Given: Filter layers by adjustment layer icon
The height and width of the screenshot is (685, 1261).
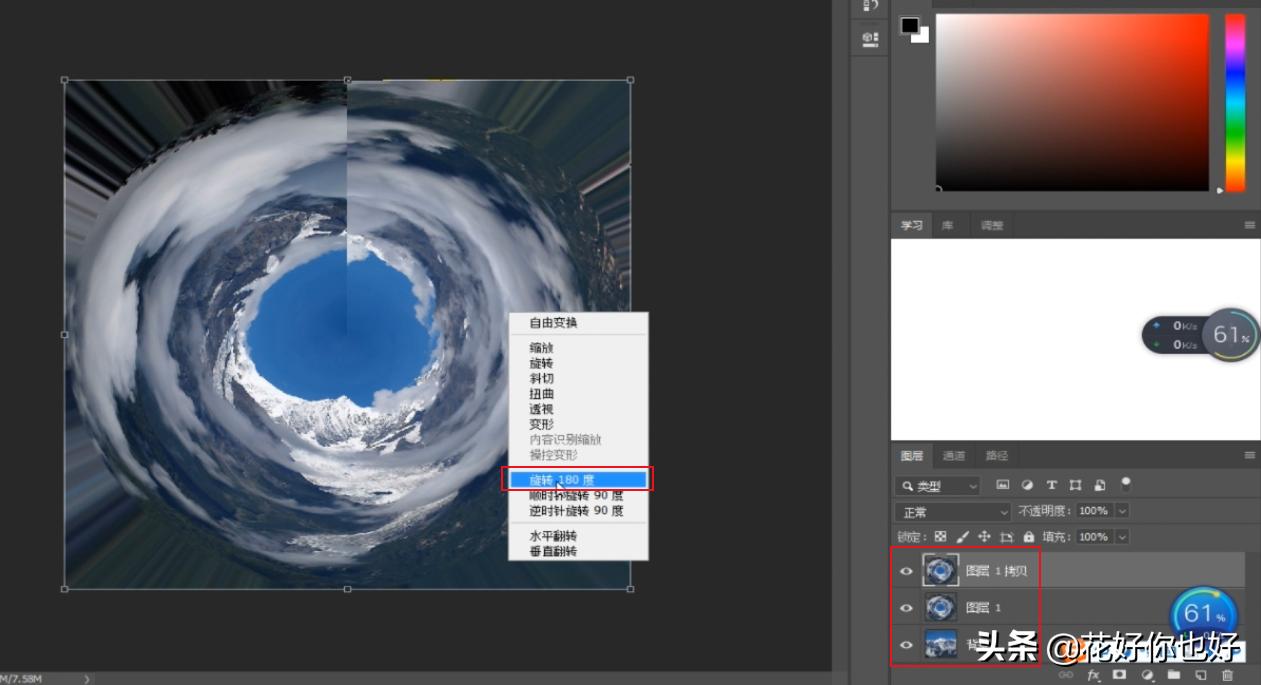Looking at the screenshot, I should click(x=1027, y=485).
